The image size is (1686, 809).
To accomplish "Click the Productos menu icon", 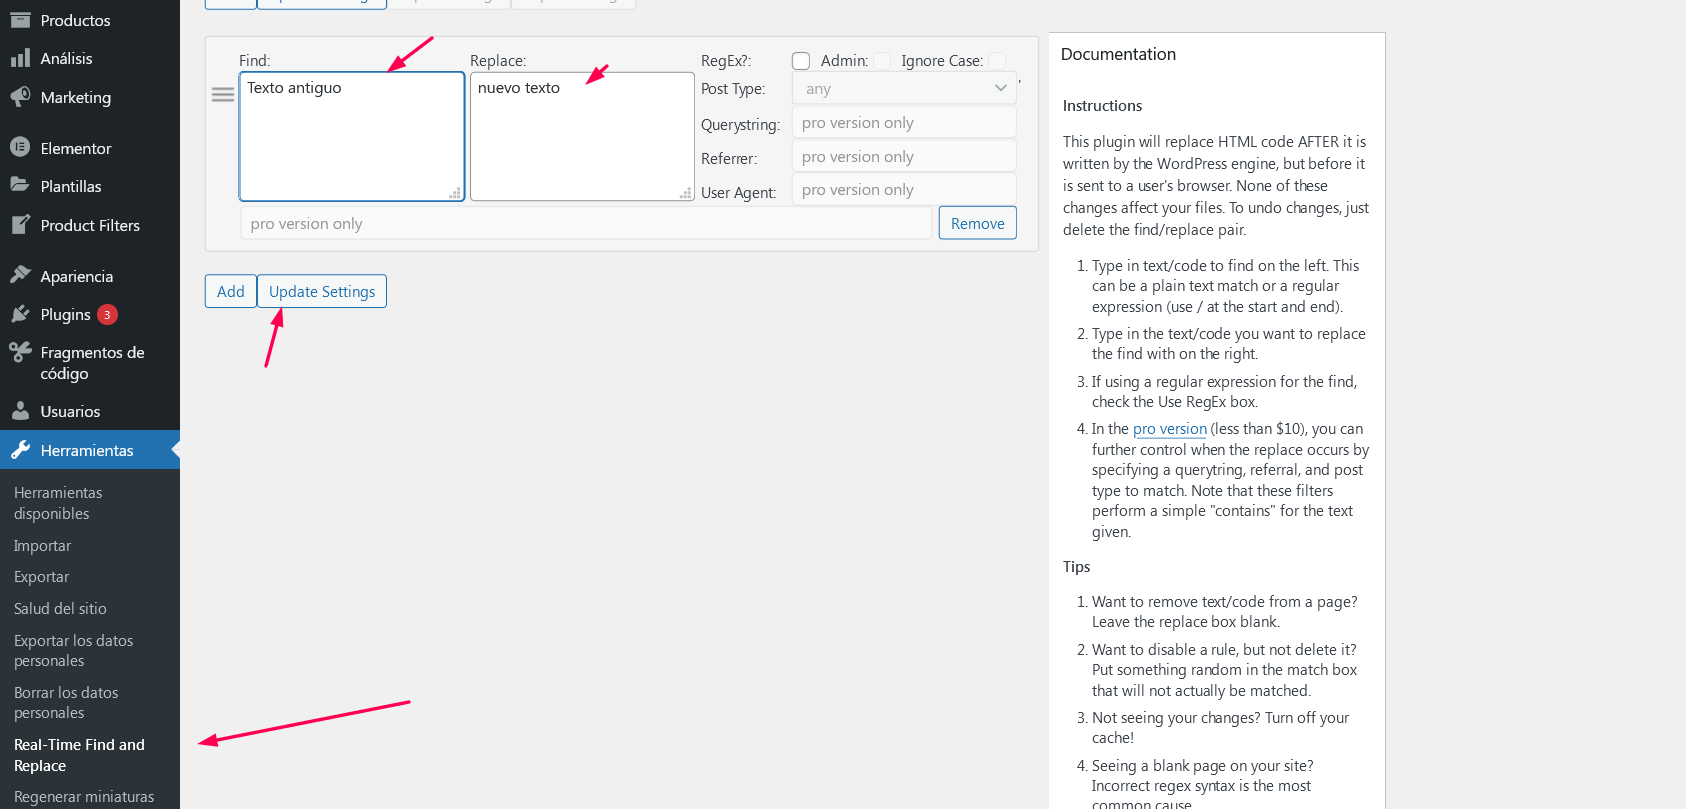I will (x=20, y=20).
